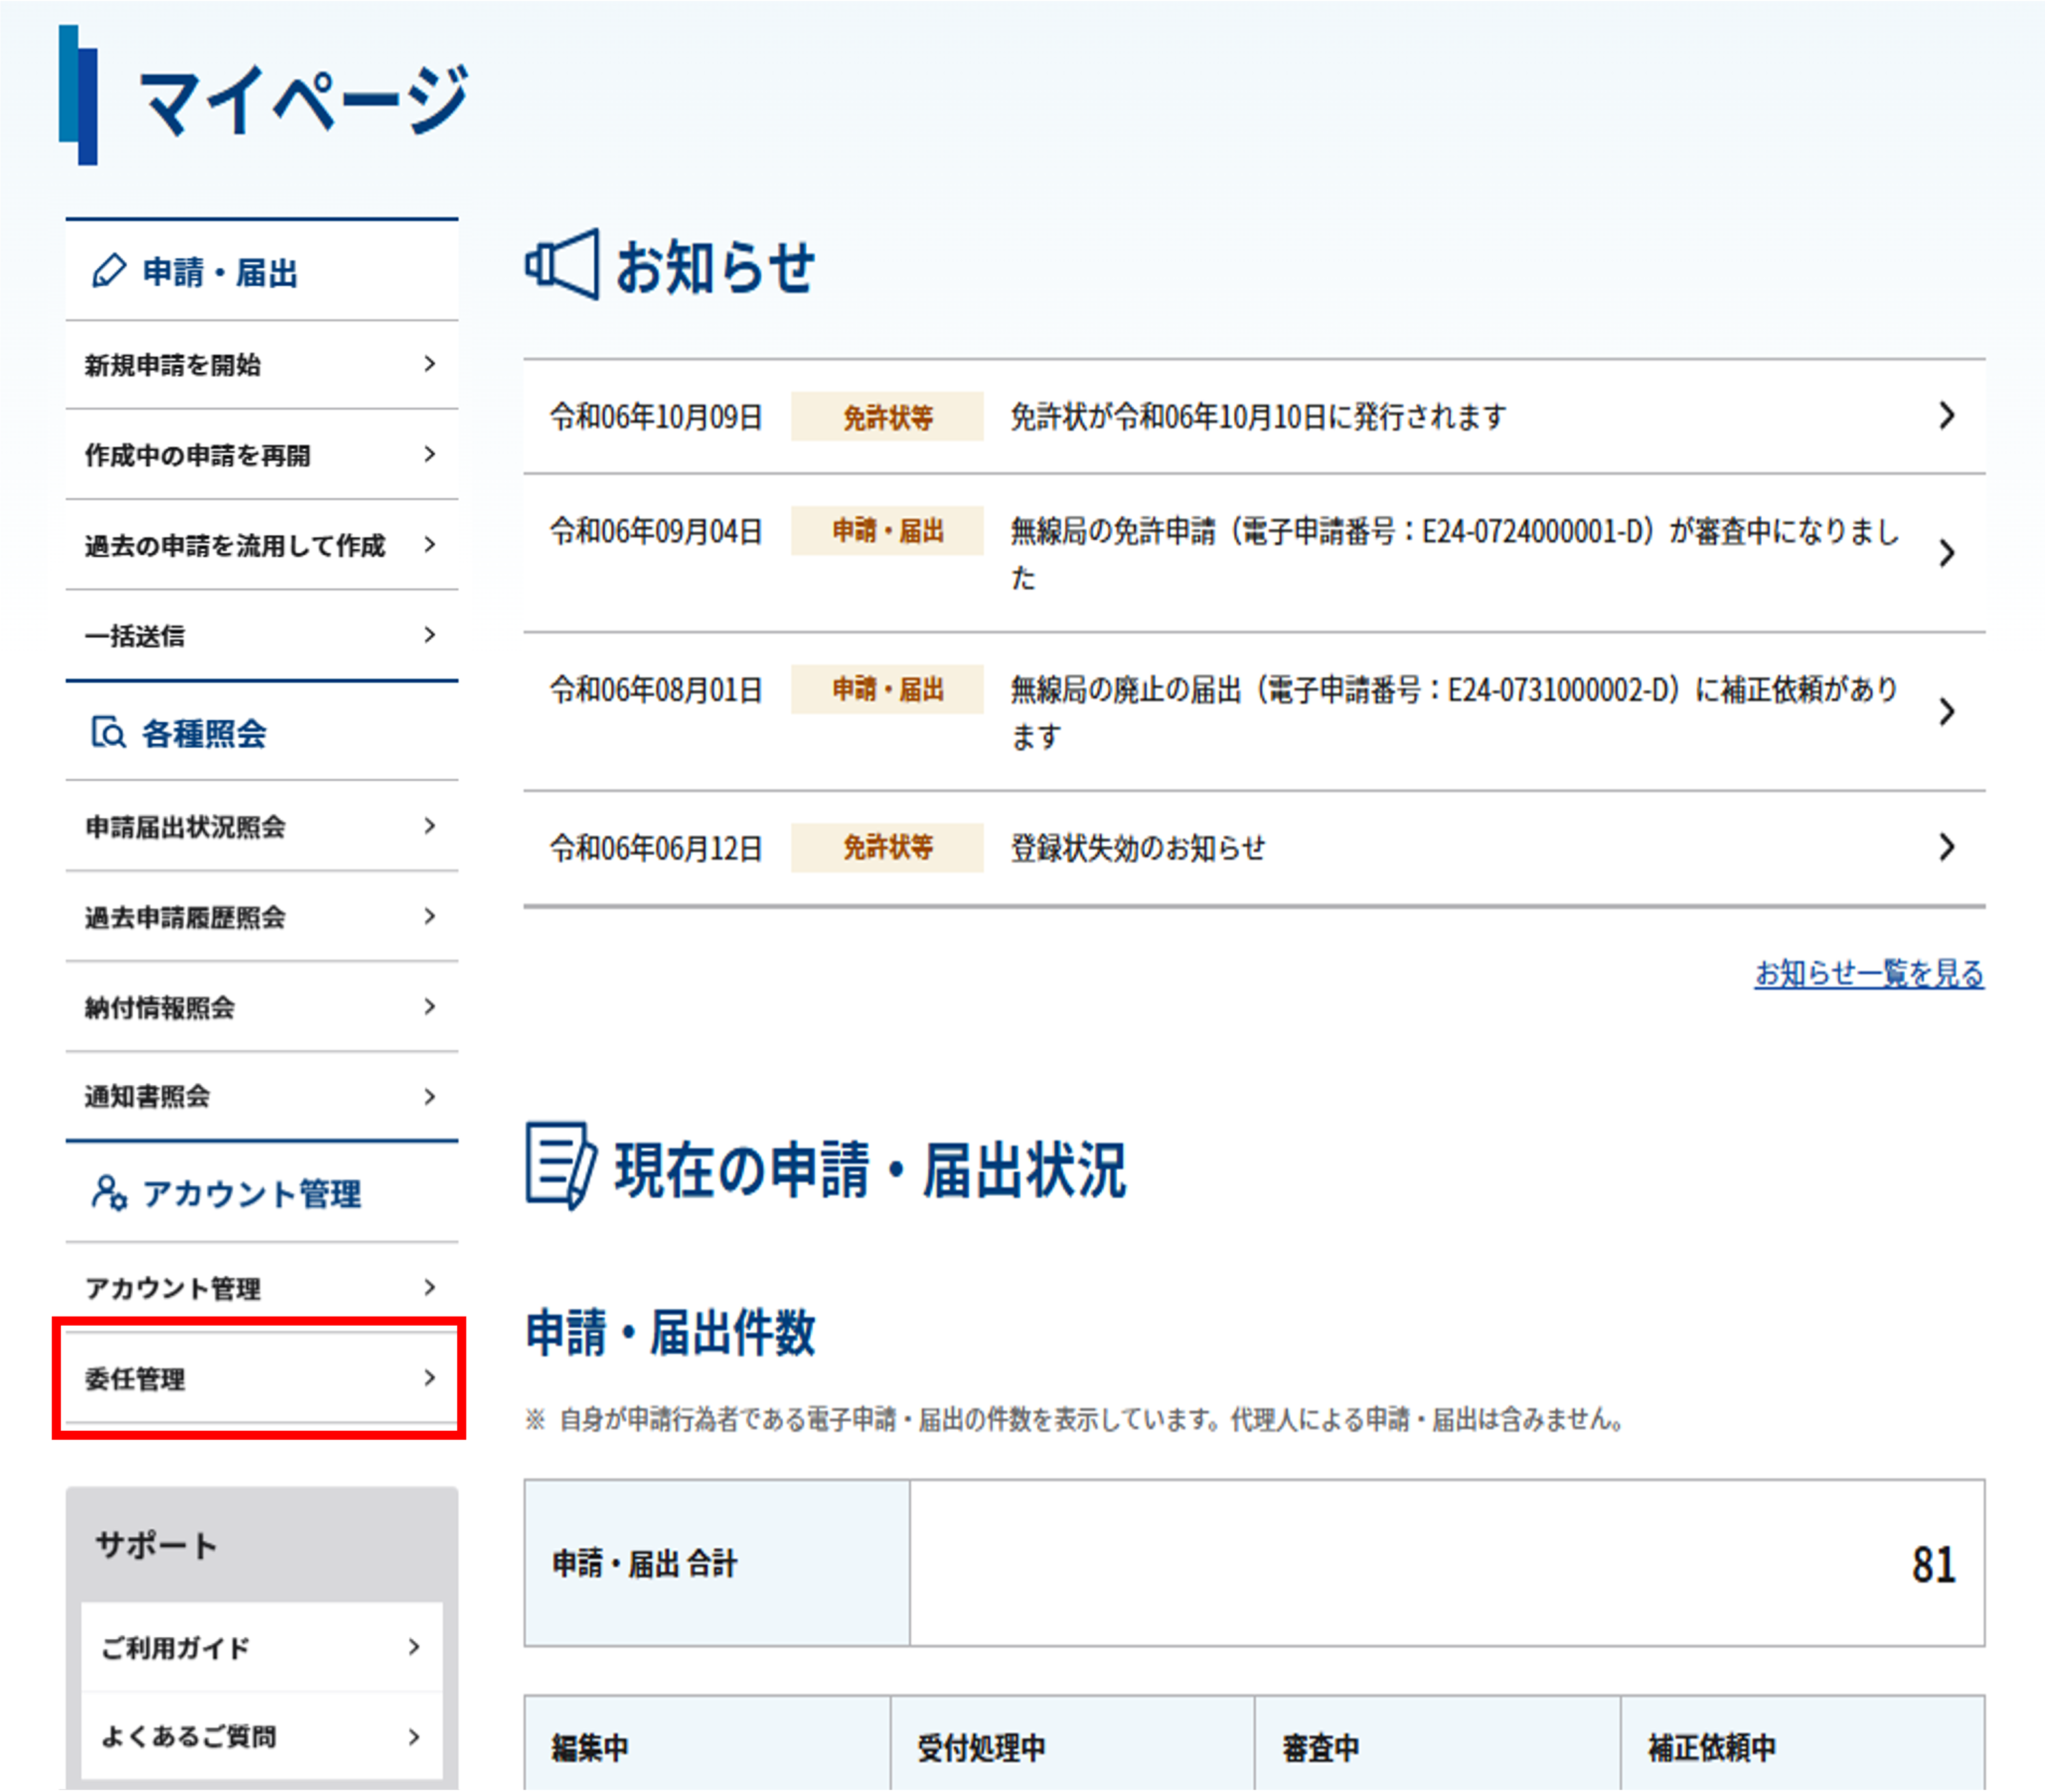
Task: Click the megaphone icon next to お知らせ
Action: click(x=562, y=265)
